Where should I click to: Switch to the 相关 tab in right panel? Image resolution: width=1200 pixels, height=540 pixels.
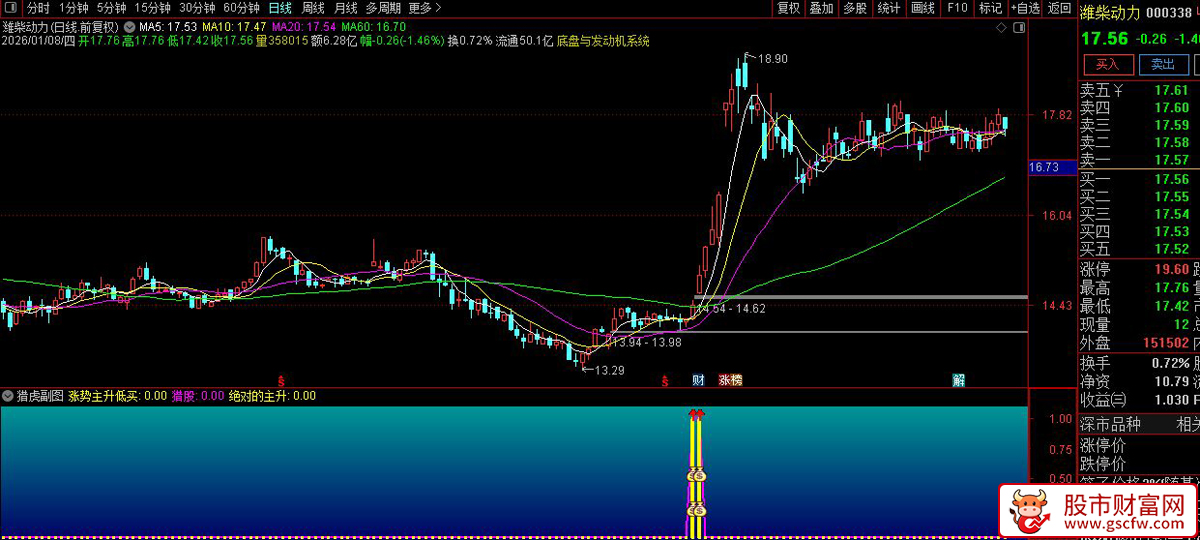[x=1187, y=424]
